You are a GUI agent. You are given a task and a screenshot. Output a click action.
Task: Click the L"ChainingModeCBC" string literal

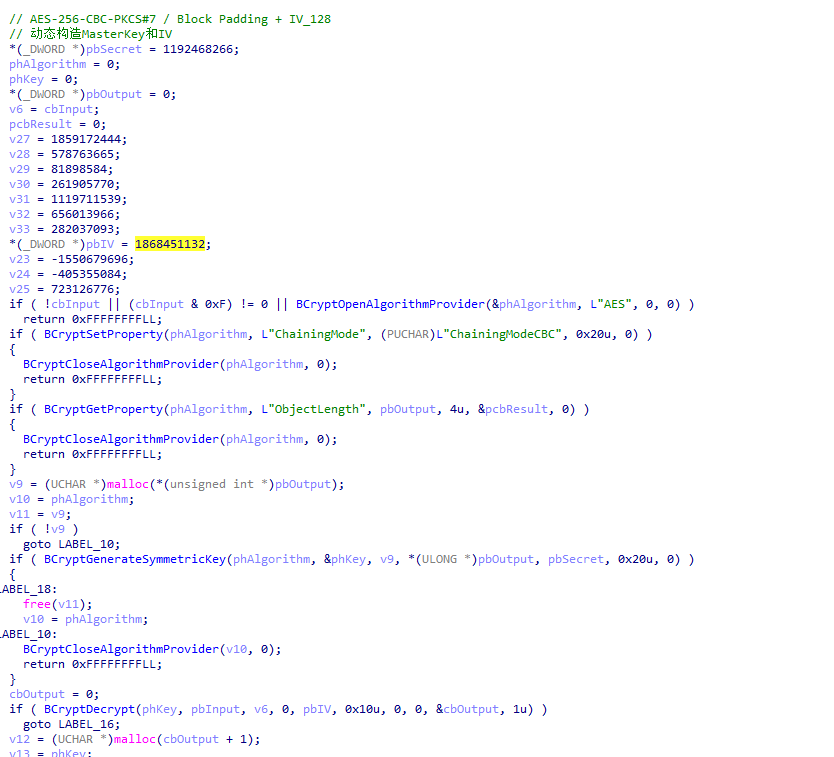point(499,334)
